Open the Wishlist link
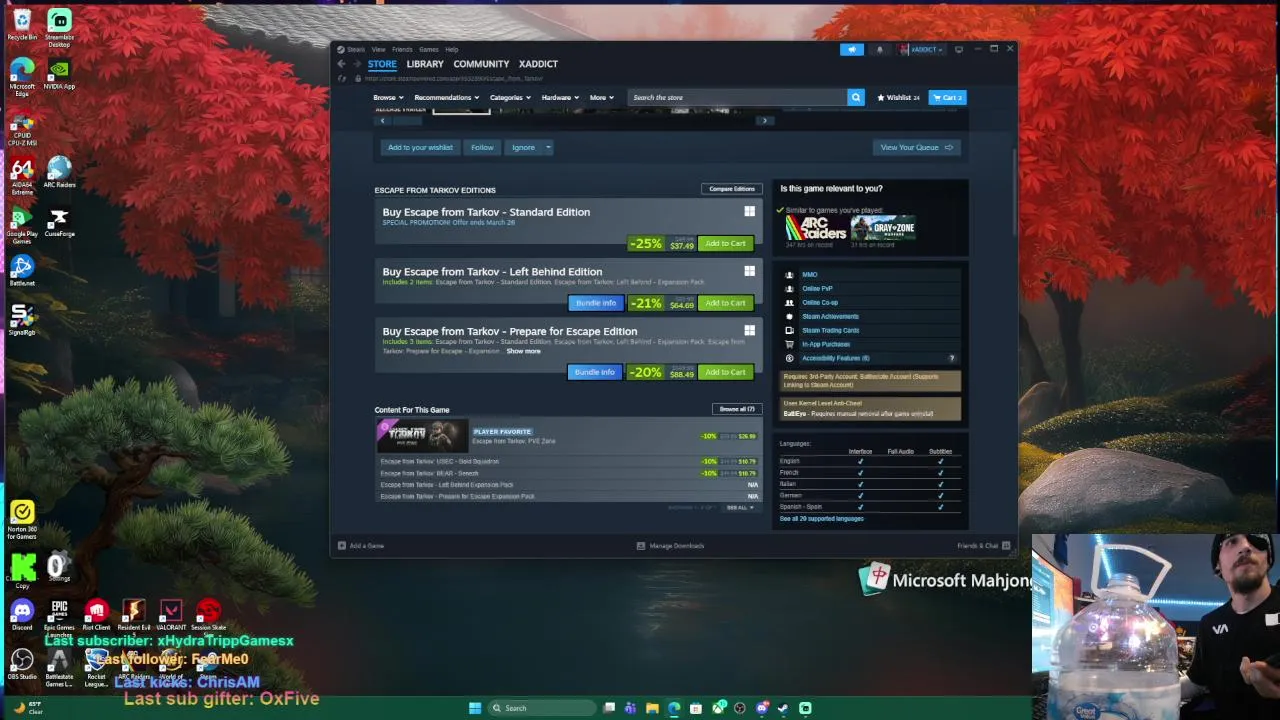This screenshot has width=1280, height=720. pos(898,97)
